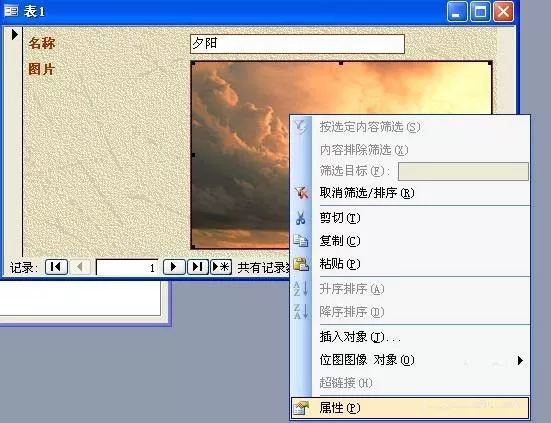Create new record with asterisk button
Viewport: 551px width, 423px height.
coord(221,267)
